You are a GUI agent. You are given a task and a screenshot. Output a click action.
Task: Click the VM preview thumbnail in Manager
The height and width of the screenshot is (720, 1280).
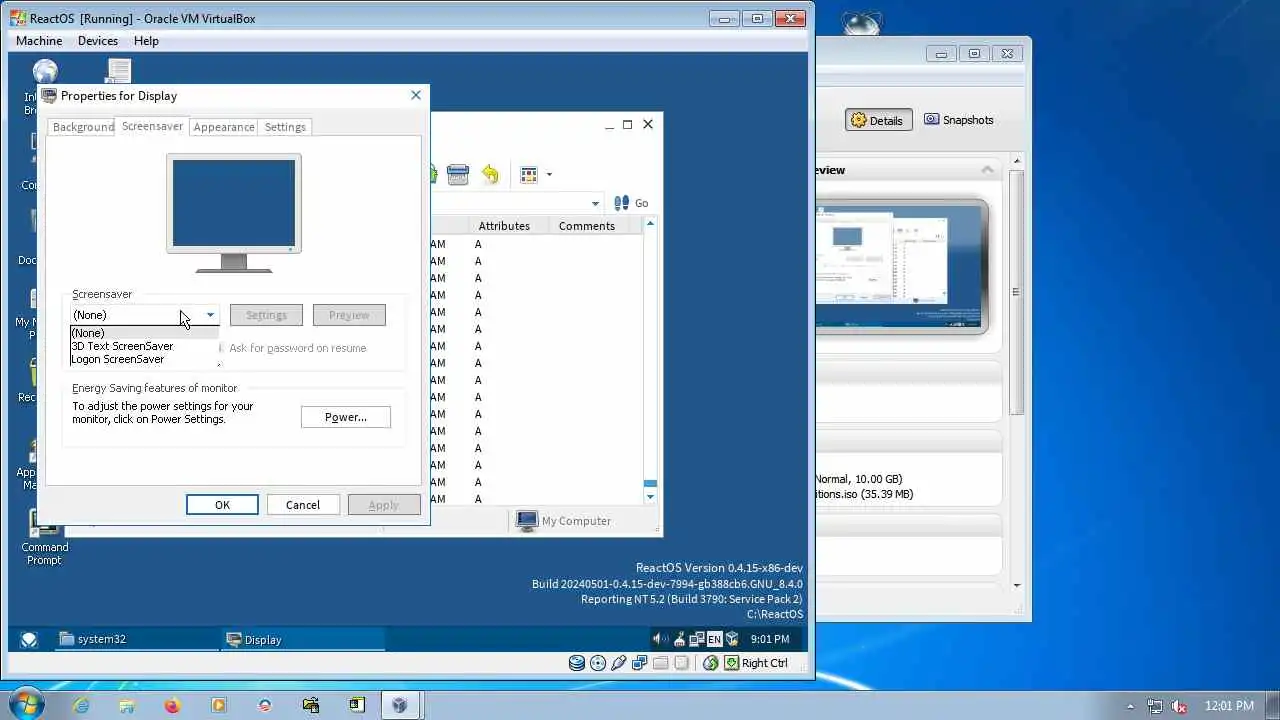point(902,266)
